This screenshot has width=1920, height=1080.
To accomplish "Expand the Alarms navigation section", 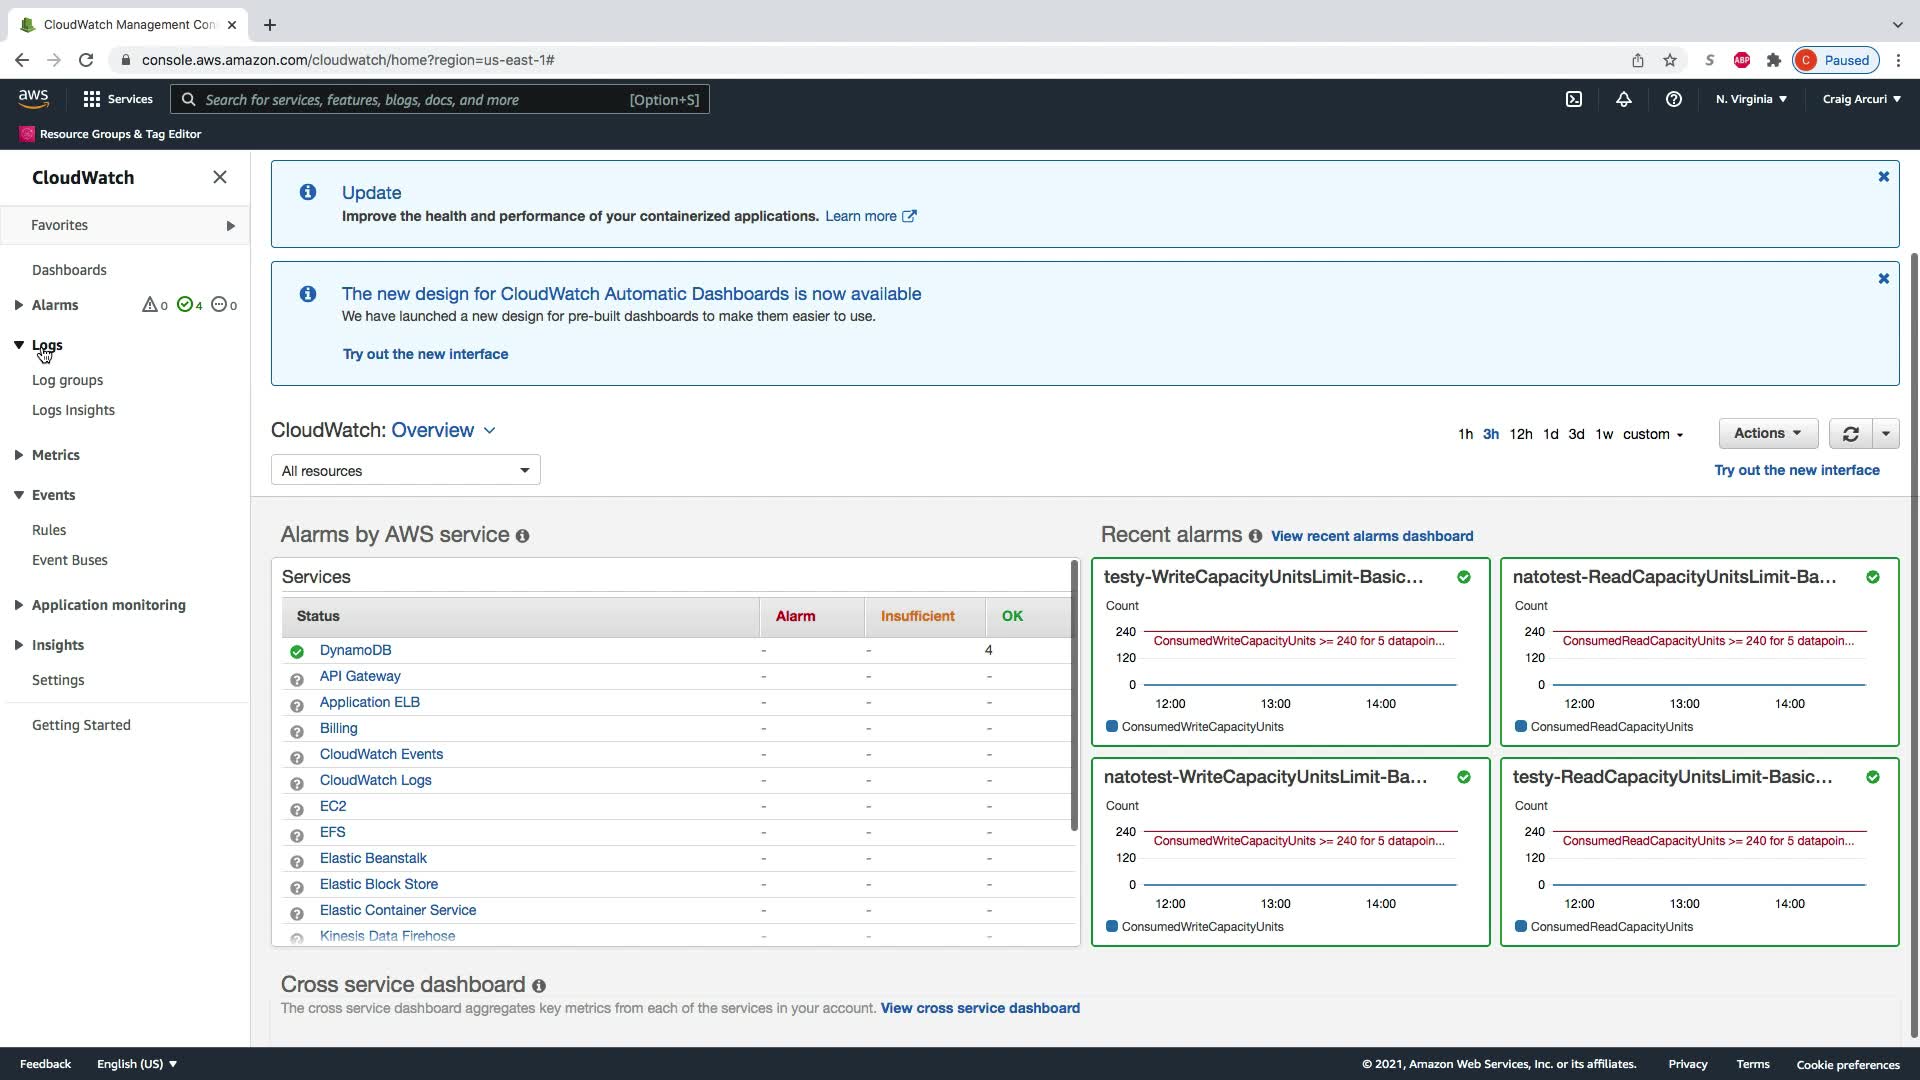I will click(x=19, y=305).
